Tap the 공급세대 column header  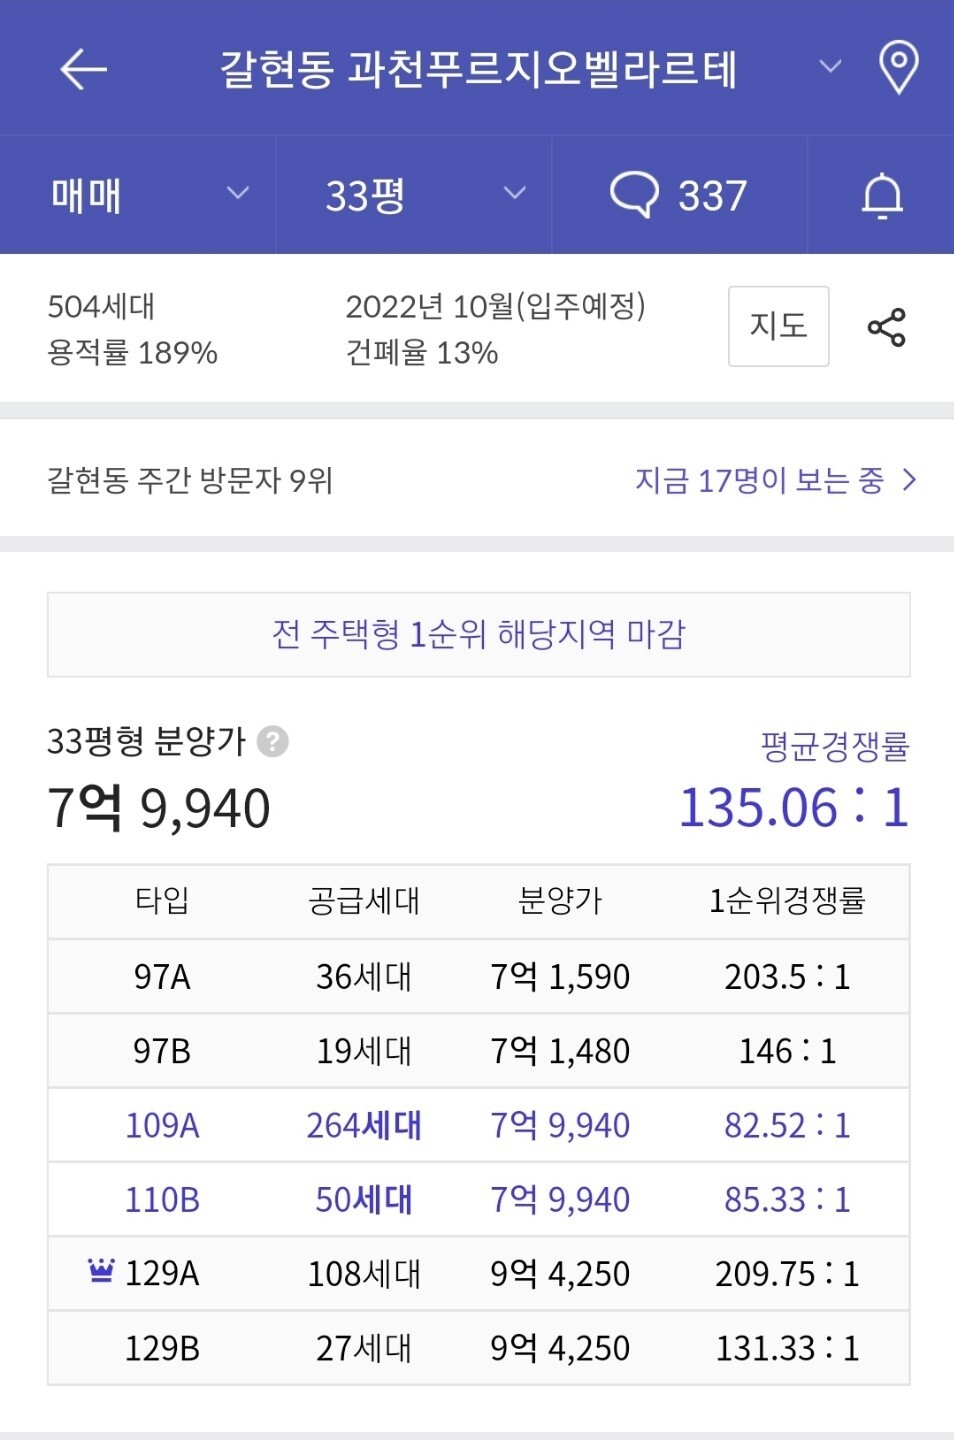click(364, 900)
